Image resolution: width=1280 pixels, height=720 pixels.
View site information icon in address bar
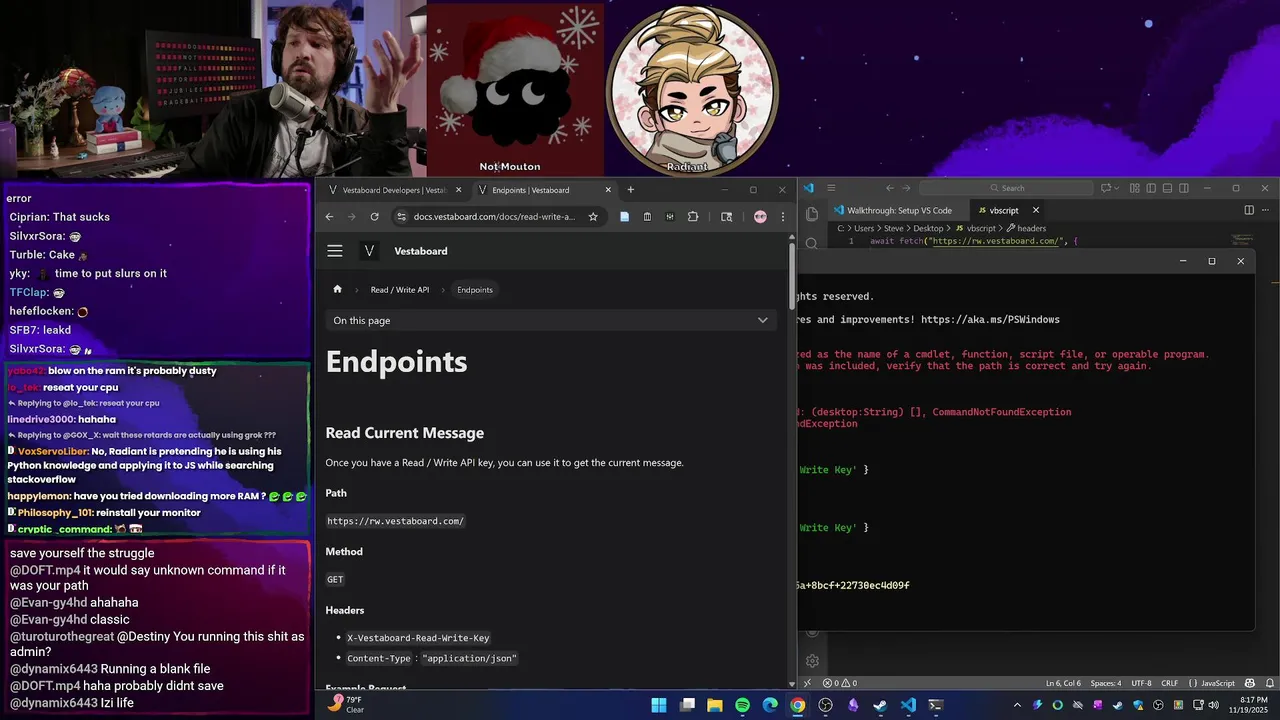401,216
